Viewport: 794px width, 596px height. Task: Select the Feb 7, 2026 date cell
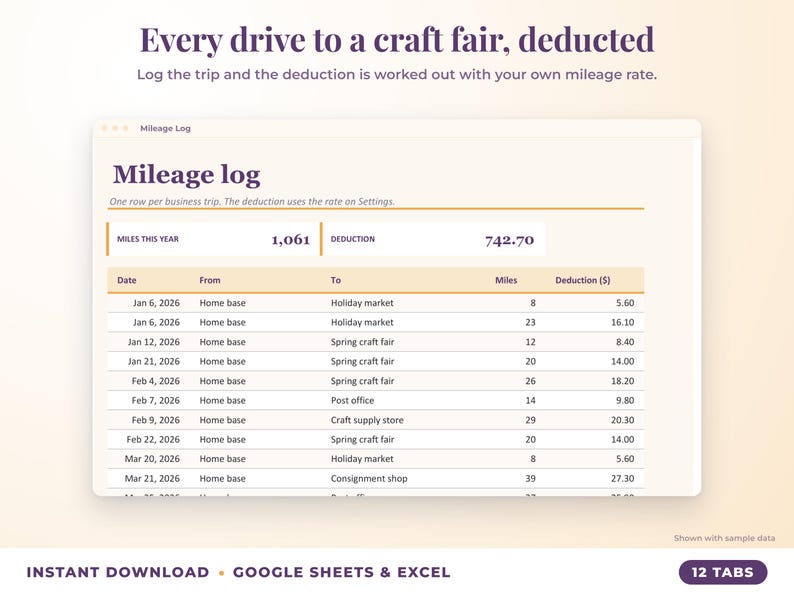pos(155,400)
